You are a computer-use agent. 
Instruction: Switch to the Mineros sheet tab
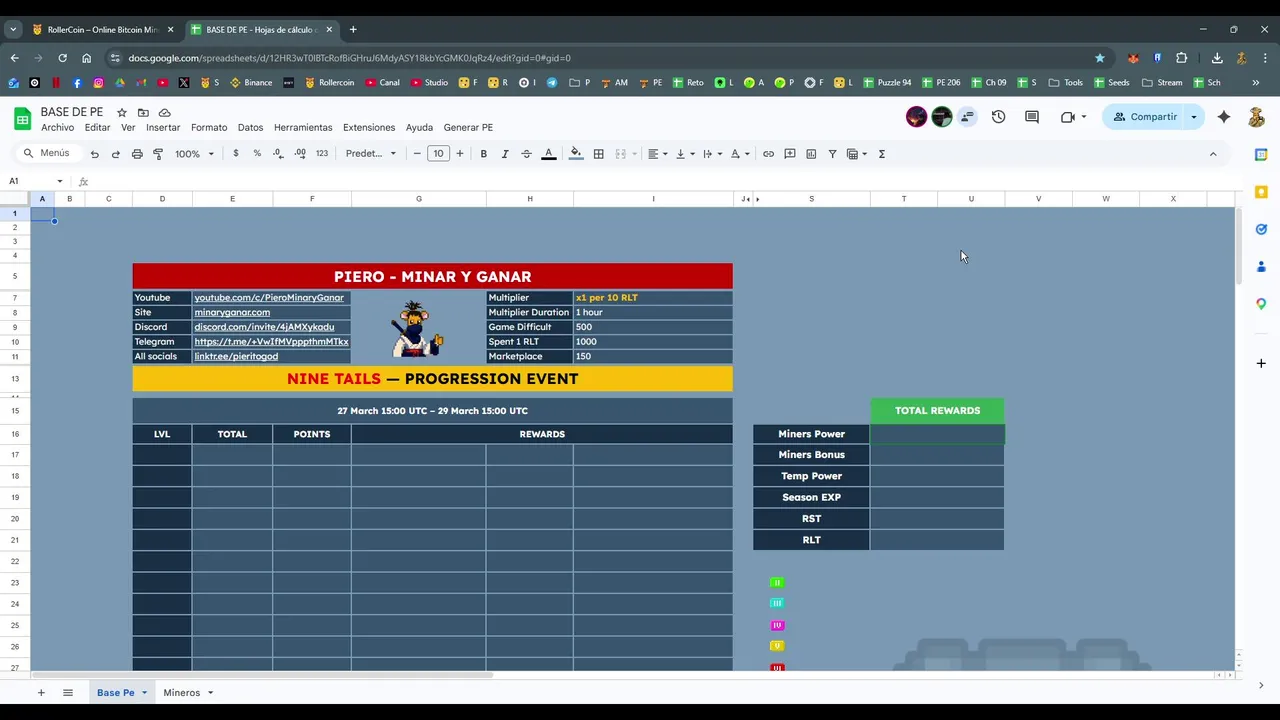pyautogui.click(x=181, y=693)
